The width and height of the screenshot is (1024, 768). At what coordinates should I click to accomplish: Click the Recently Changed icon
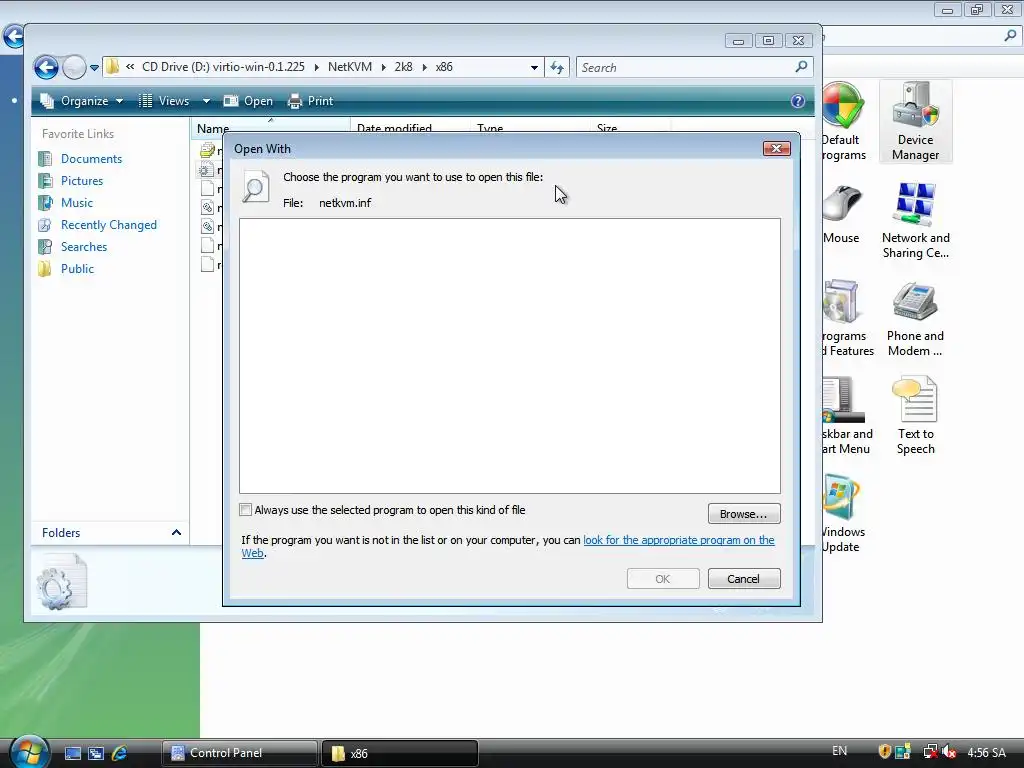(45, 225)
